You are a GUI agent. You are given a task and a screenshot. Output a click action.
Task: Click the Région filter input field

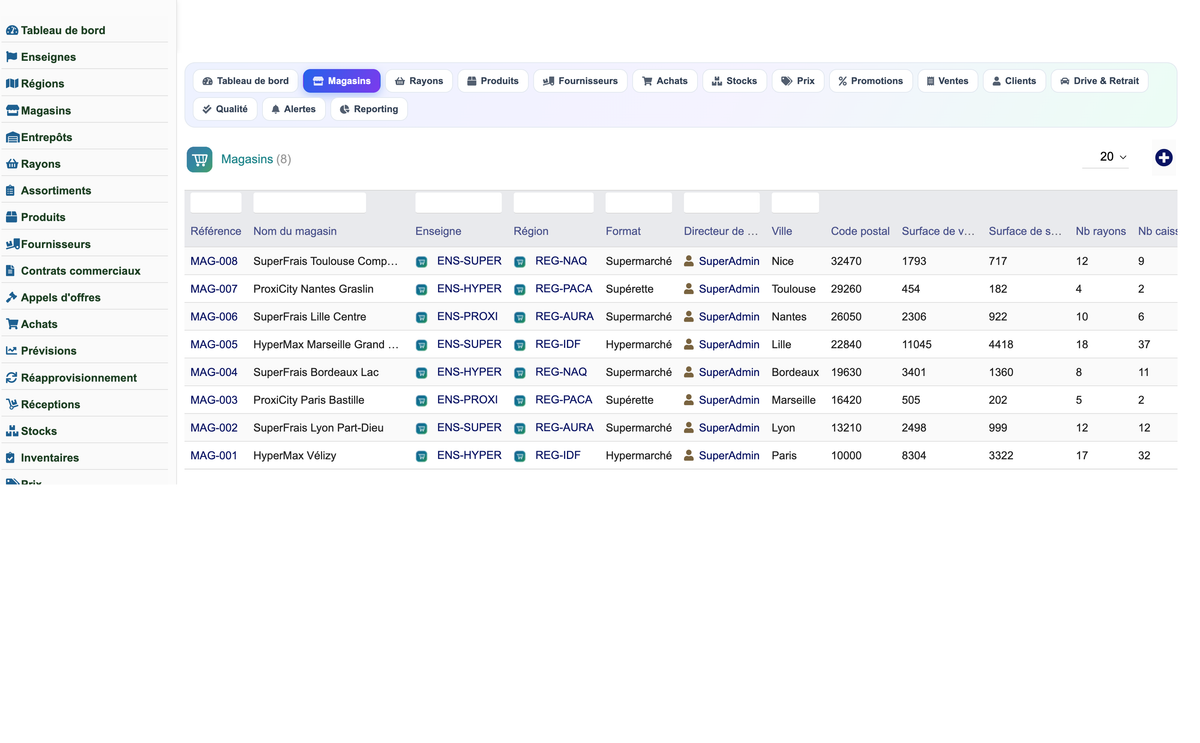(x=554, y=202)
